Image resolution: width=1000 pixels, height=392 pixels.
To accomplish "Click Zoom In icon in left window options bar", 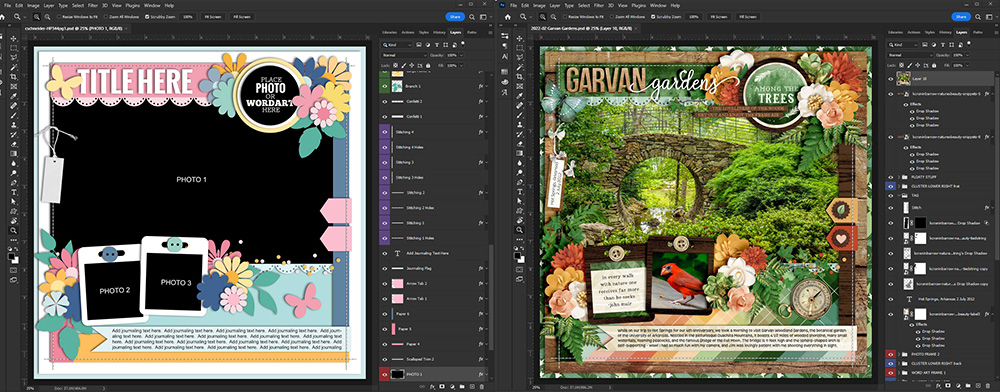I will (37, 17).
